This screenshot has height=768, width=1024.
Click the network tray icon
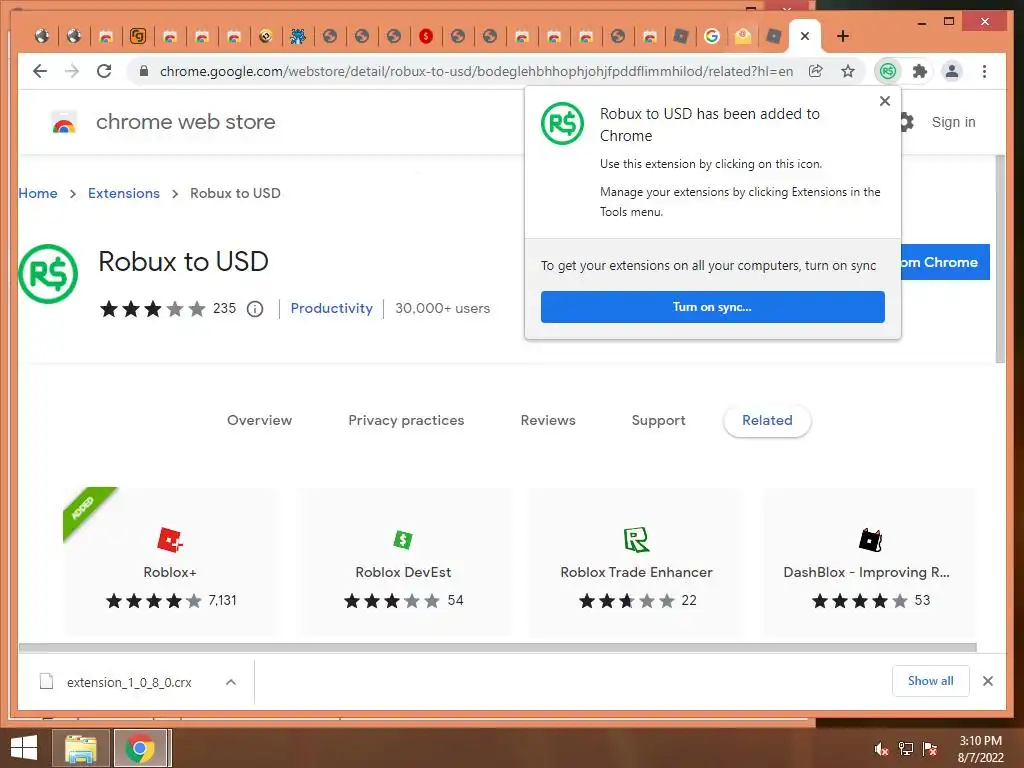(906, 749)
